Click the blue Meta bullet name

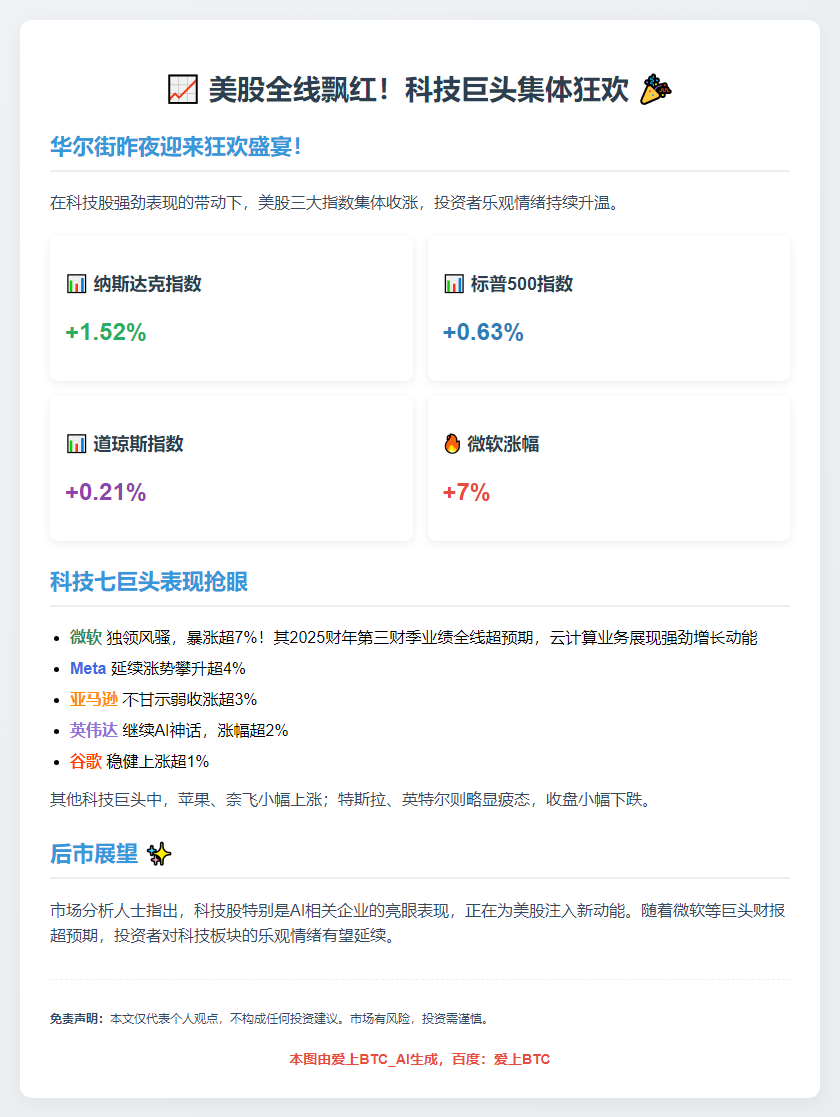88,668
